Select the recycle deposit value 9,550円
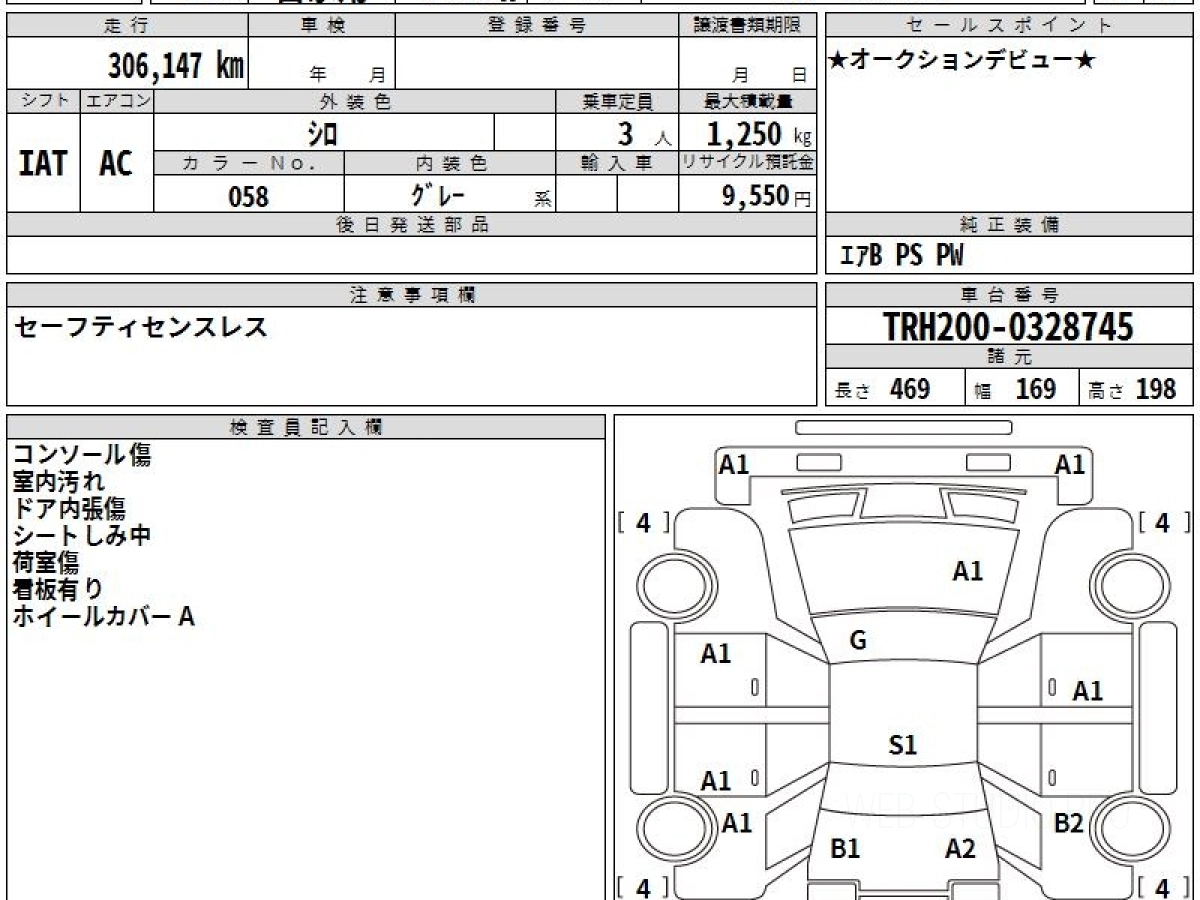Image resolution: width=1200 pixels, height=900 pixels. click(767, 196)
